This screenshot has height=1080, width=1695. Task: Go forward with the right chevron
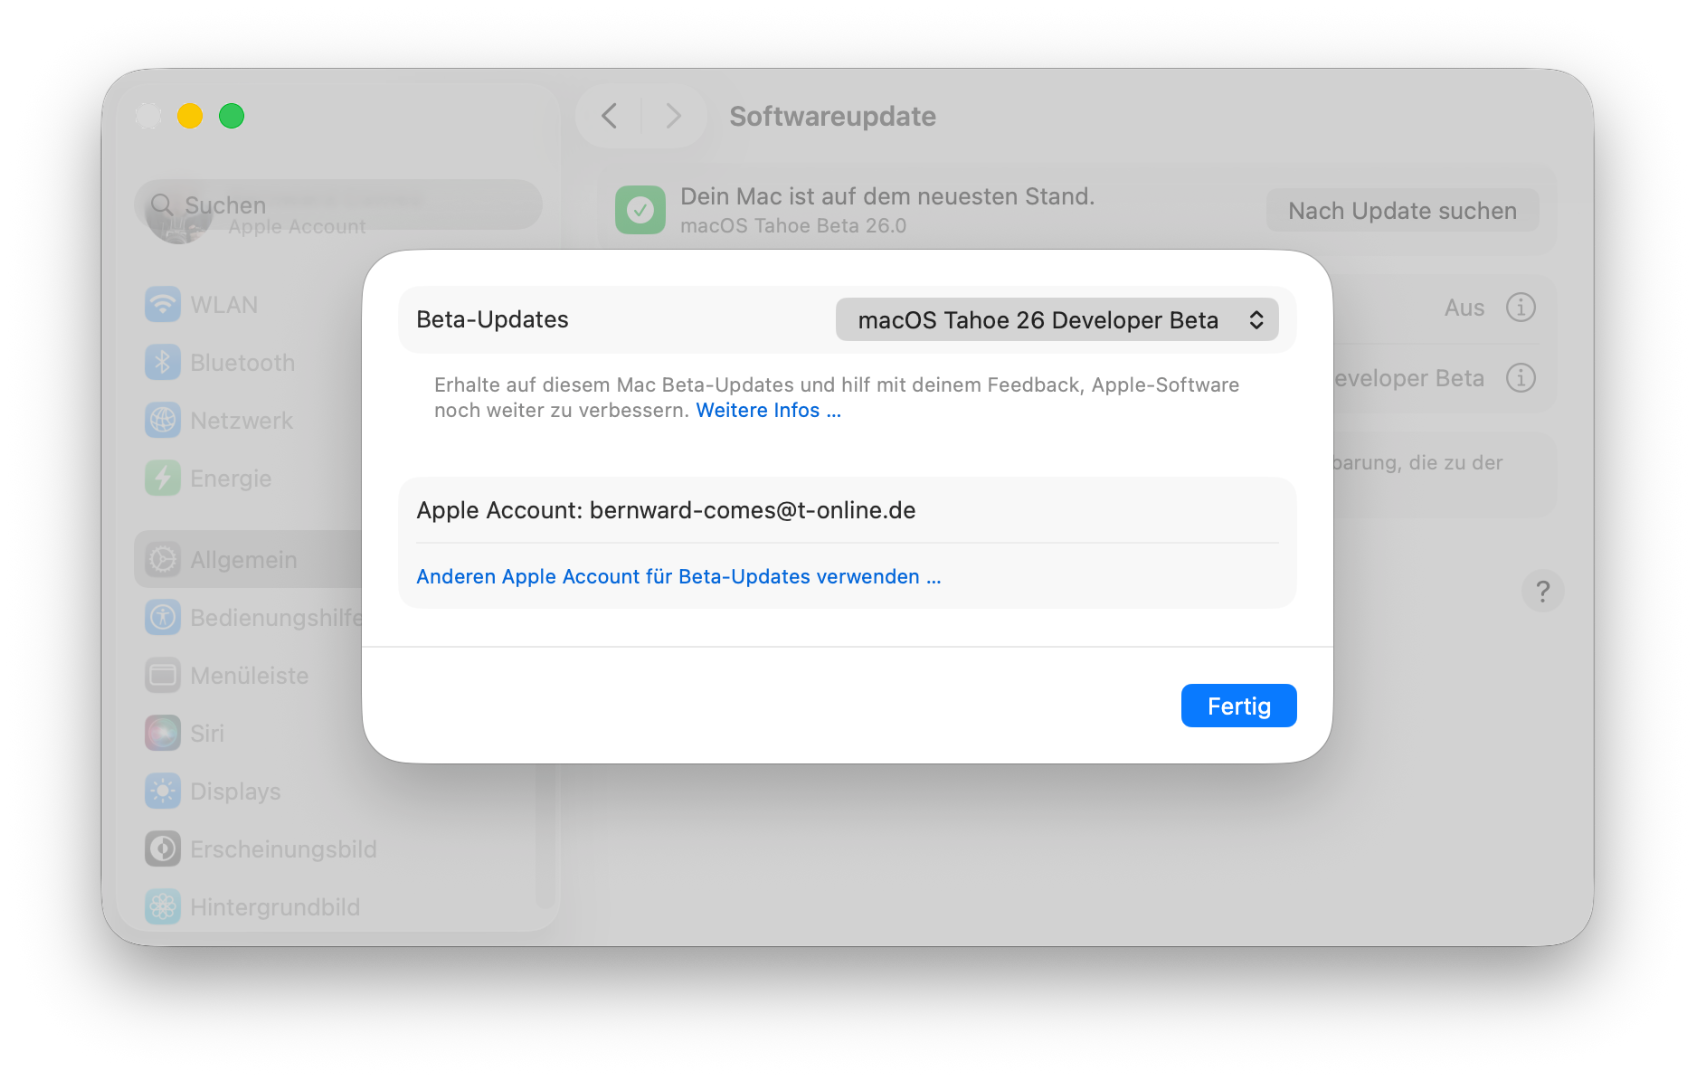tap(673, 116)
